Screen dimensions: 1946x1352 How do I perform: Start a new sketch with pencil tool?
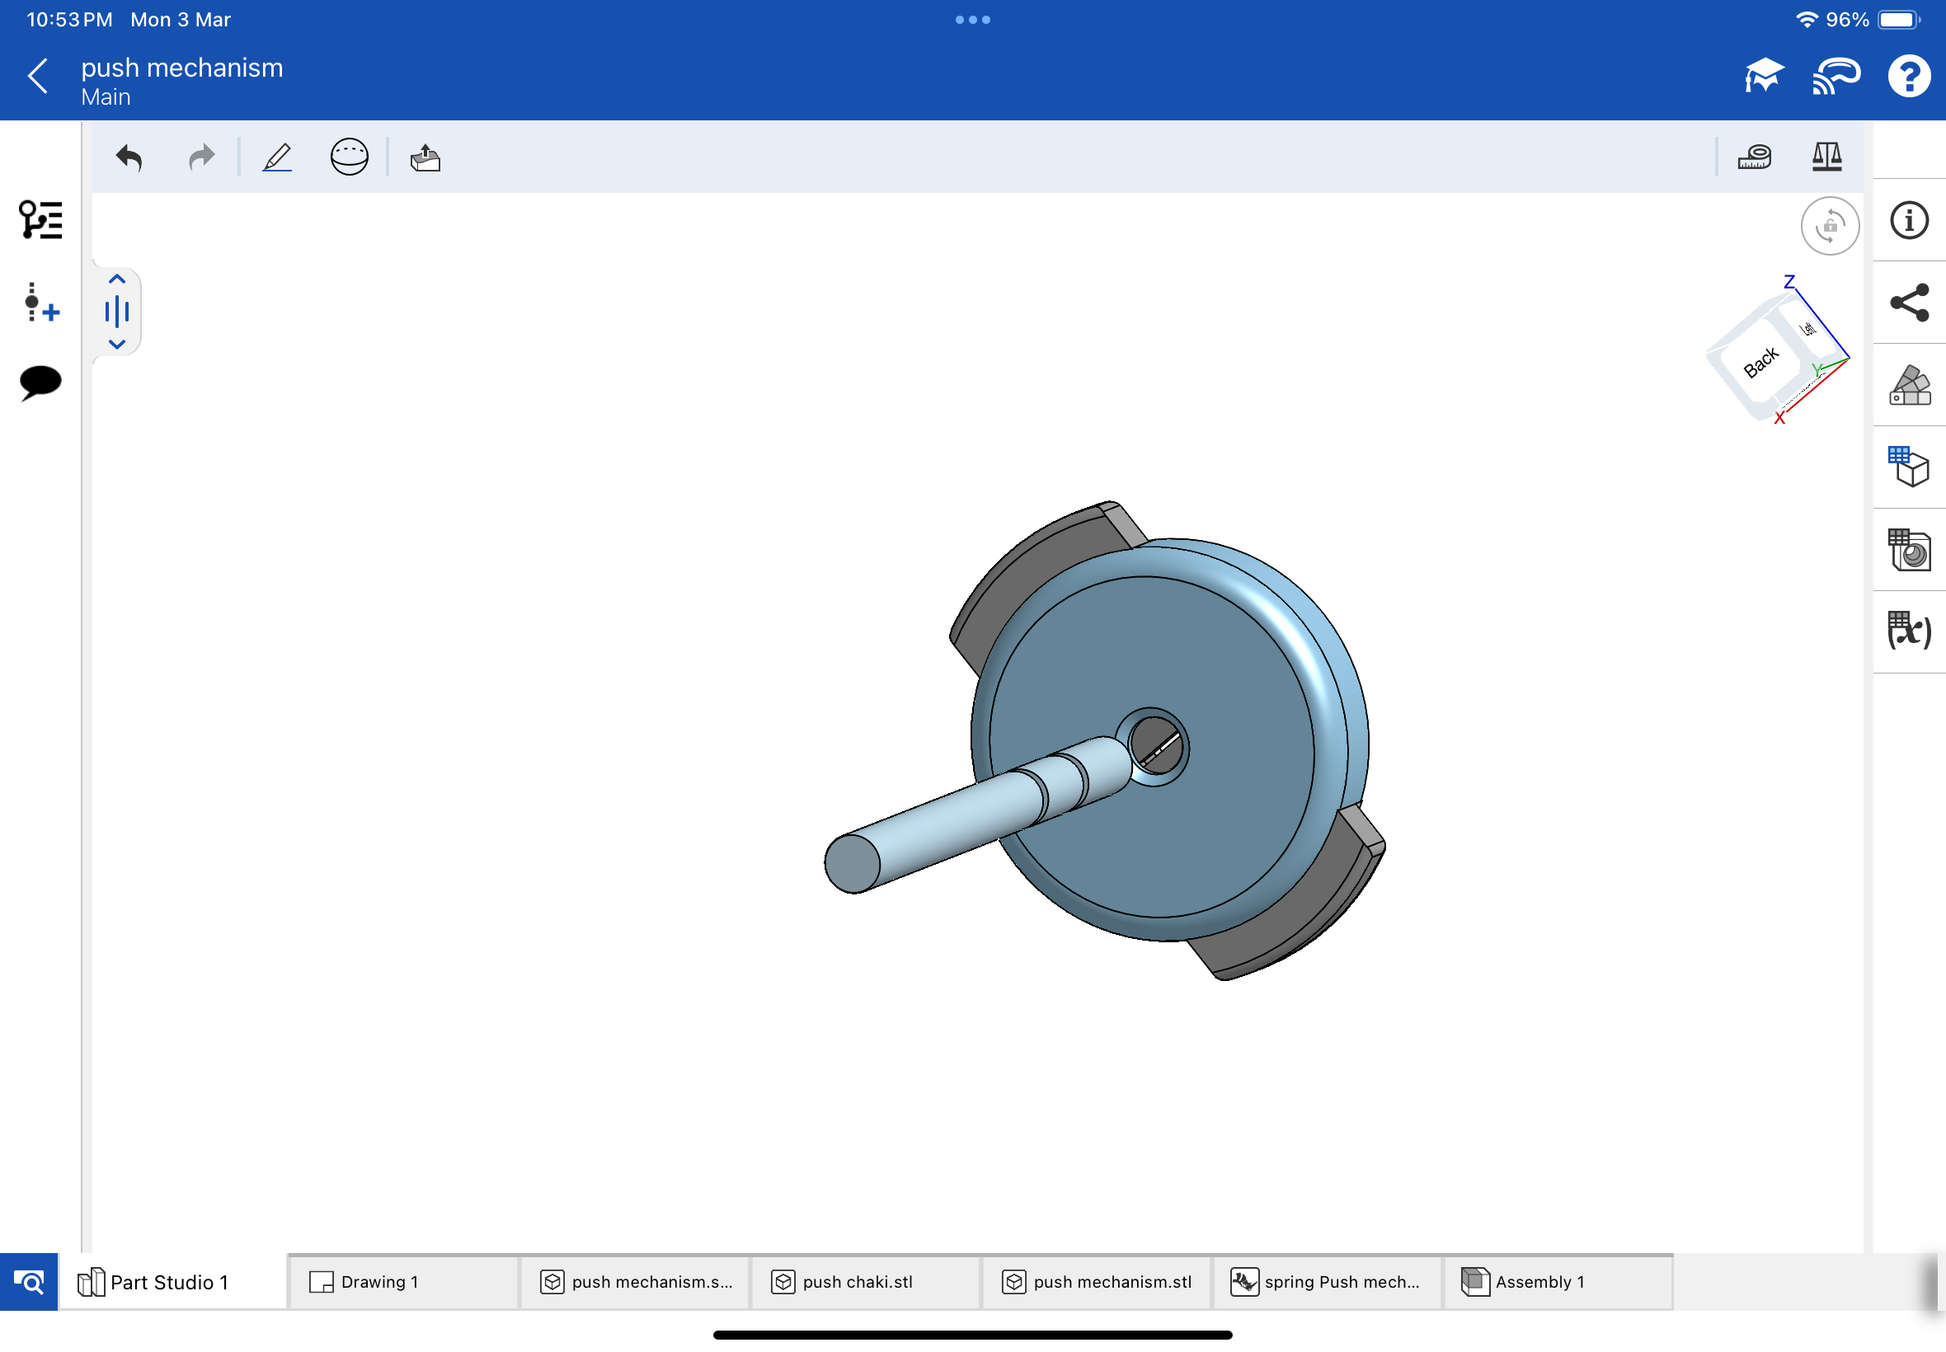coord(277,157)
